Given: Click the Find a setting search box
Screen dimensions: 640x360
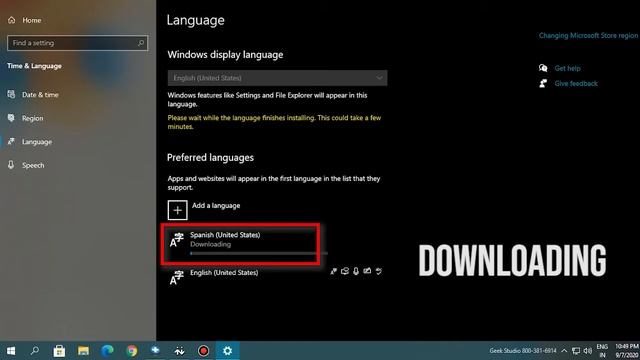Looking at the screenshot, I should coord(78,43).
